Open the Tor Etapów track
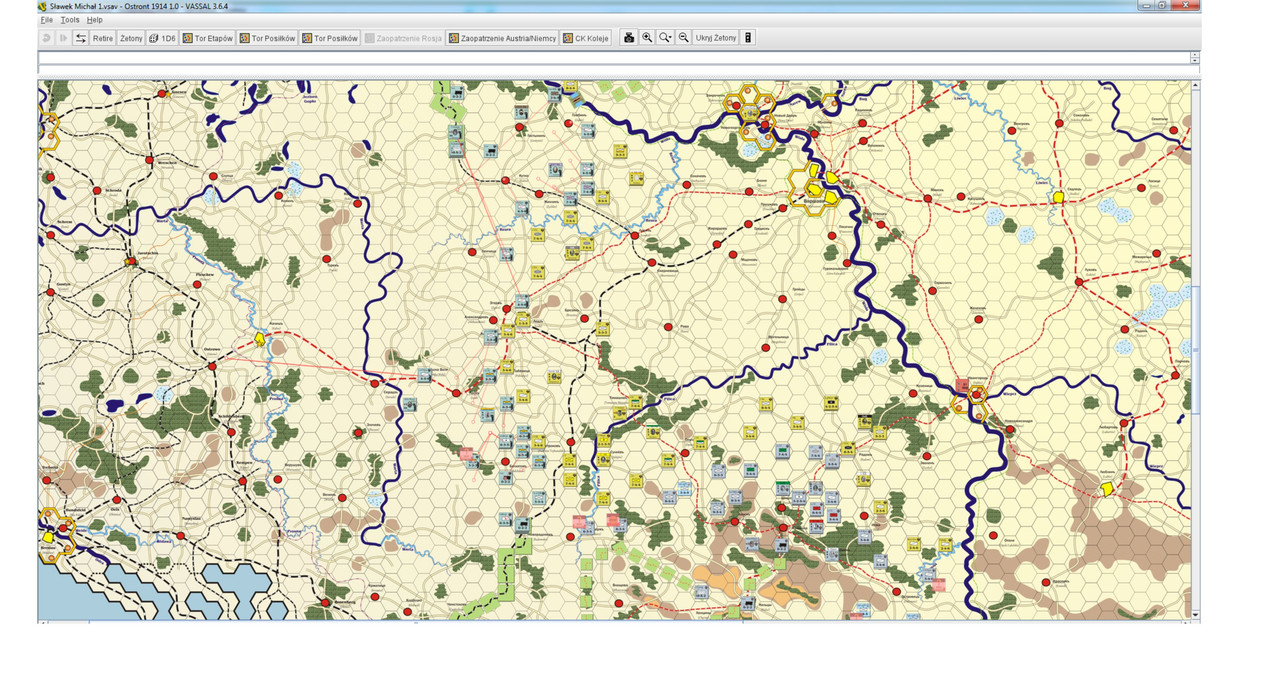1280x693 pixels. pyautogui.click(x=208, y=38)
